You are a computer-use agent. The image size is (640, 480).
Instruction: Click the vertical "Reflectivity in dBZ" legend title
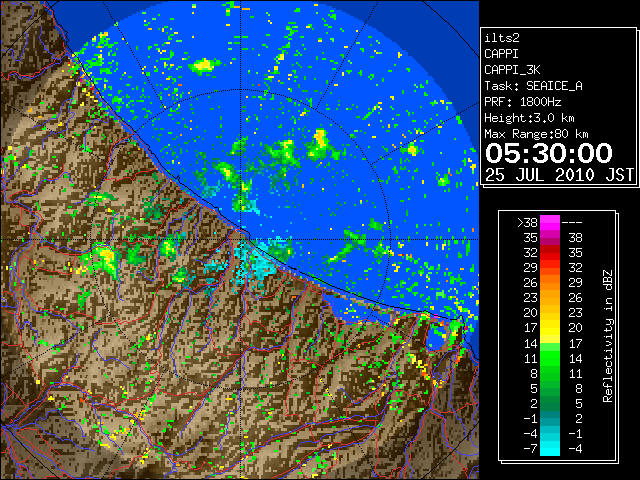pyautogui.click(x=608, y=336)
